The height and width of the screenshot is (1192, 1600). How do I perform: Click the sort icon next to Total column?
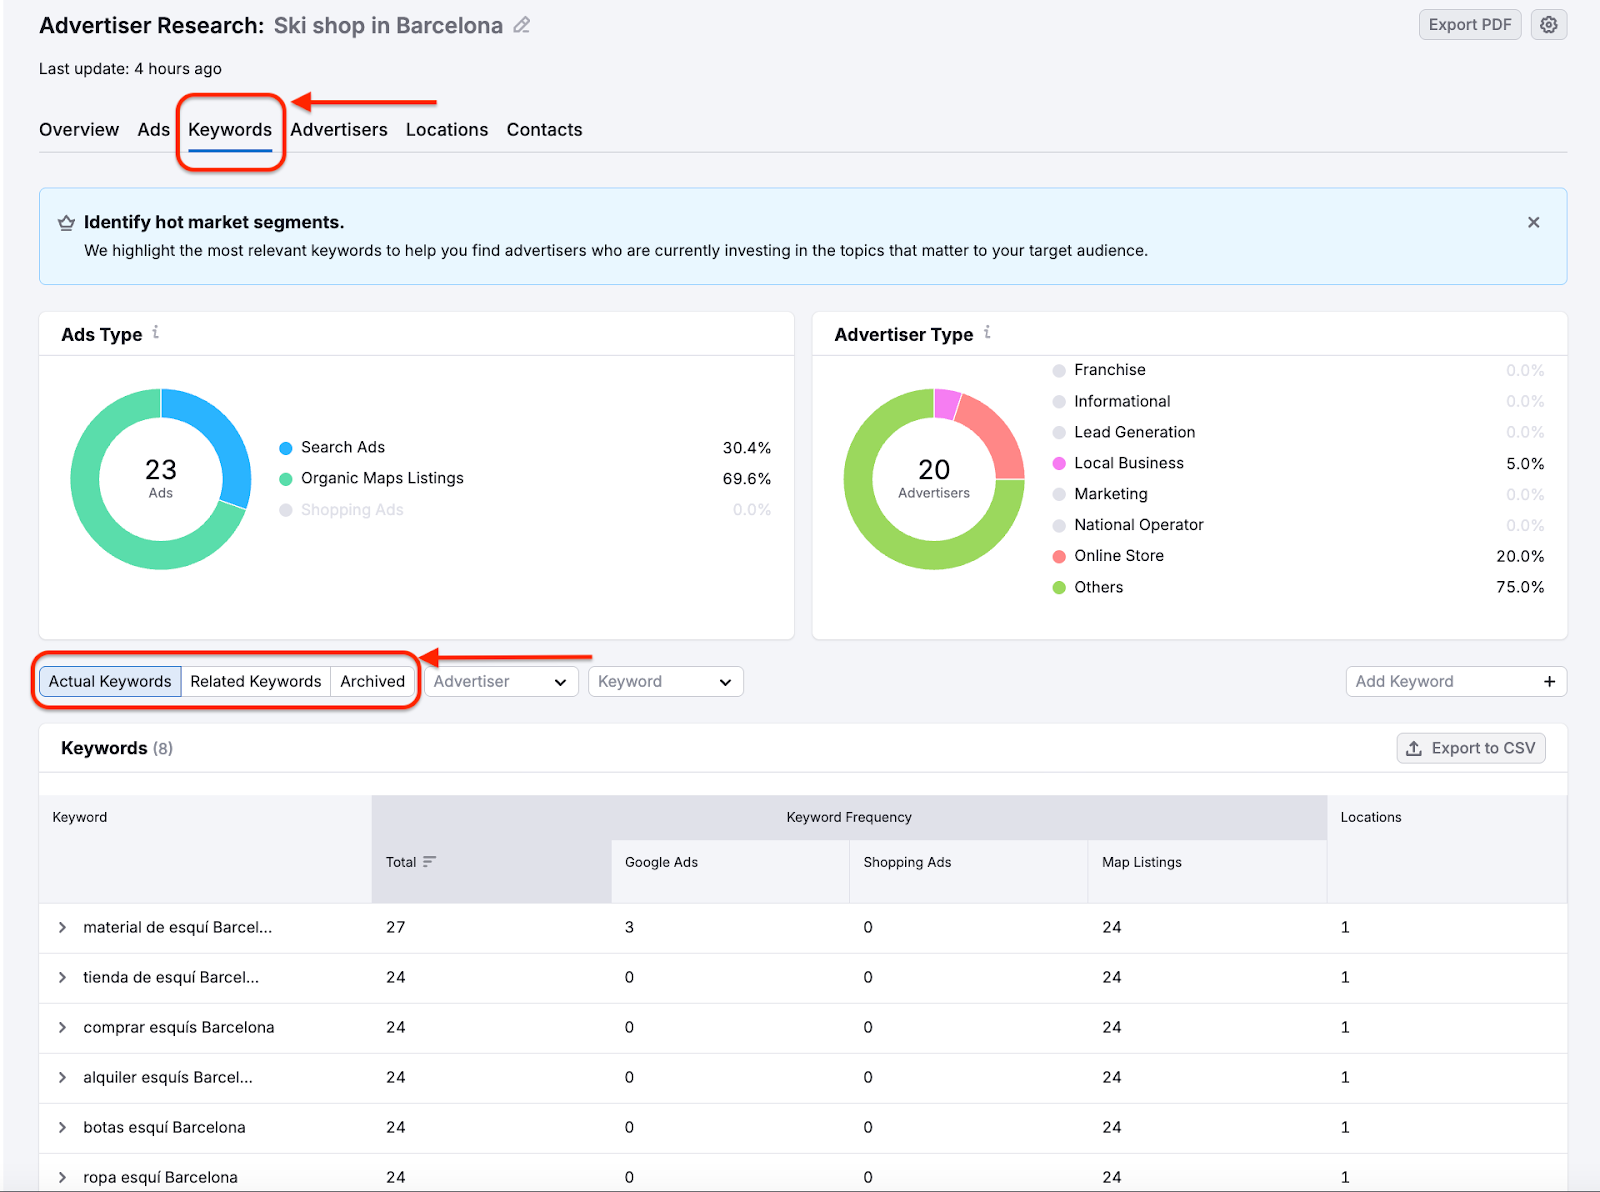point(430,861)
